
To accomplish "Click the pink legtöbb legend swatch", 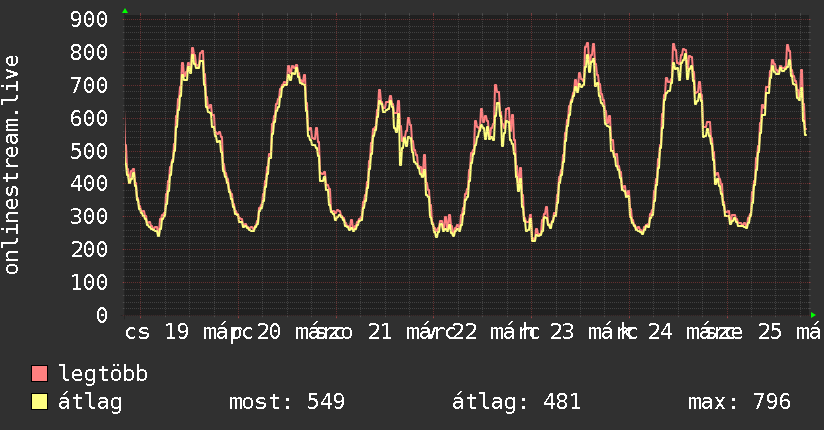I will [x=39, y=373].
